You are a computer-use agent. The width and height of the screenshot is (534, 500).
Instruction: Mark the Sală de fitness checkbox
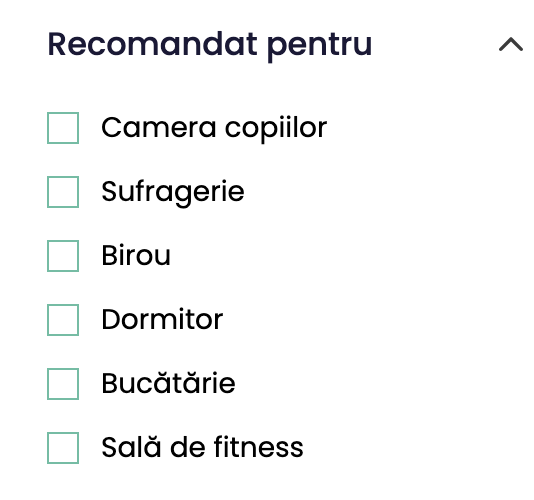63,448
